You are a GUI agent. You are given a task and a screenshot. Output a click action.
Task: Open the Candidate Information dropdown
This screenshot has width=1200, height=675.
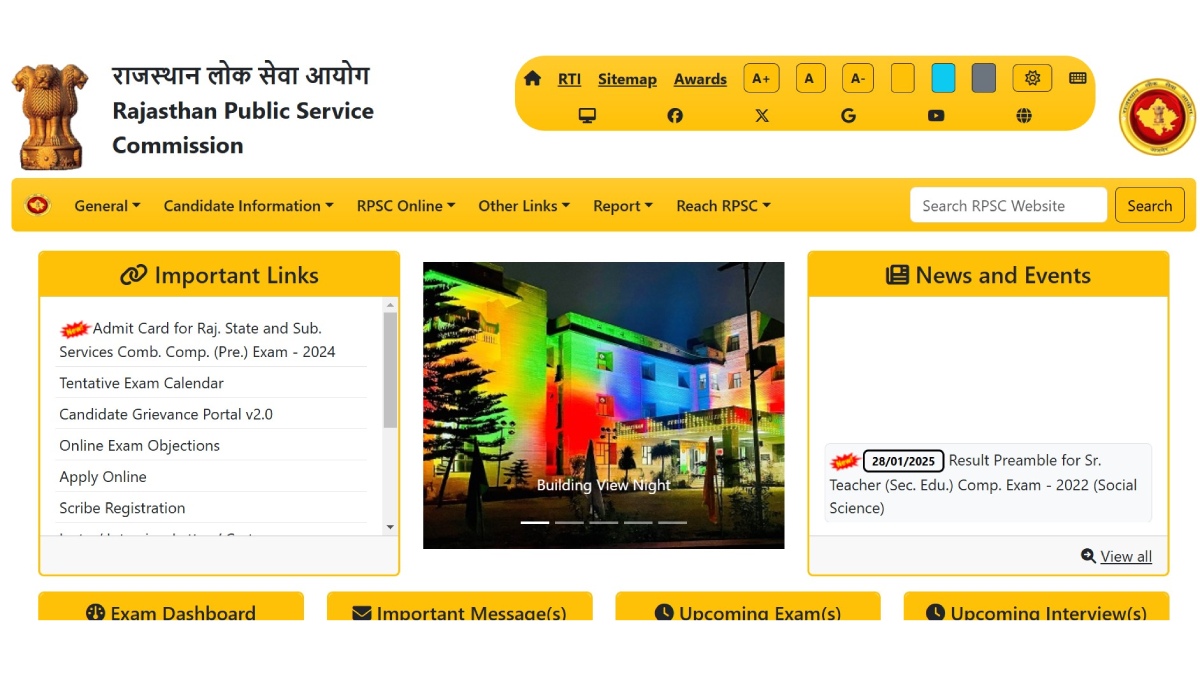point(248,206)
